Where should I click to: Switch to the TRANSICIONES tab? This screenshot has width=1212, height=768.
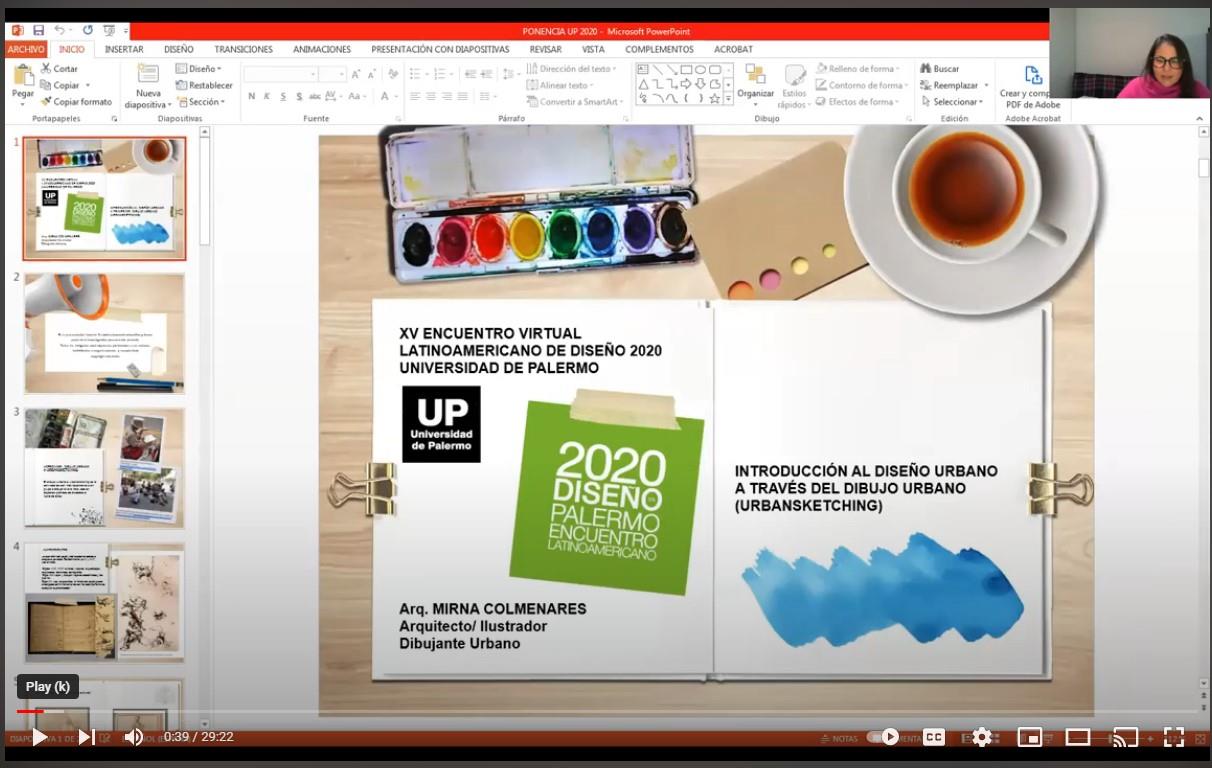[x=243, y=49]
